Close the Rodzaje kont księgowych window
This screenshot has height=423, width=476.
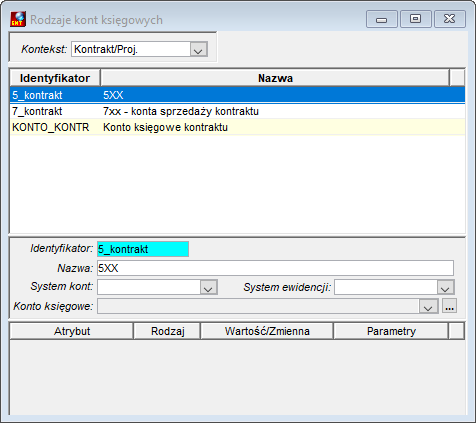click(450, 19)
